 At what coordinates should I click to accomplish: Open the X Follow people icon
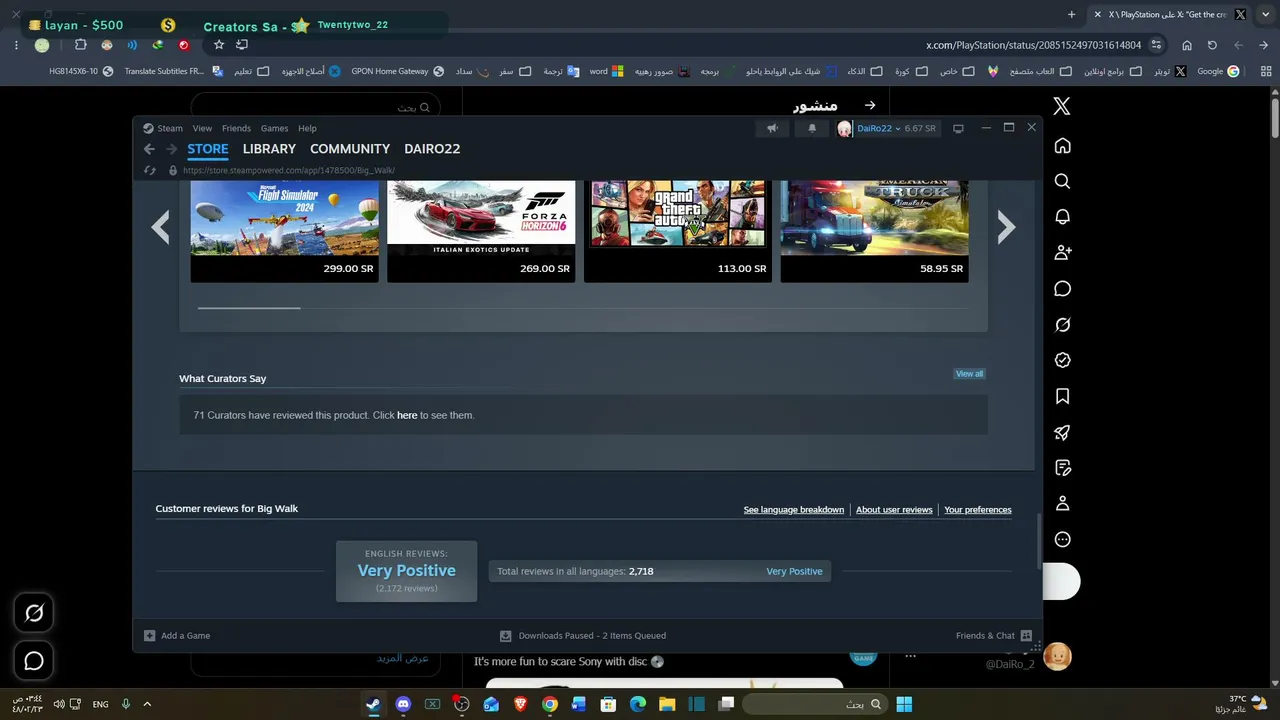(1062, 253)
